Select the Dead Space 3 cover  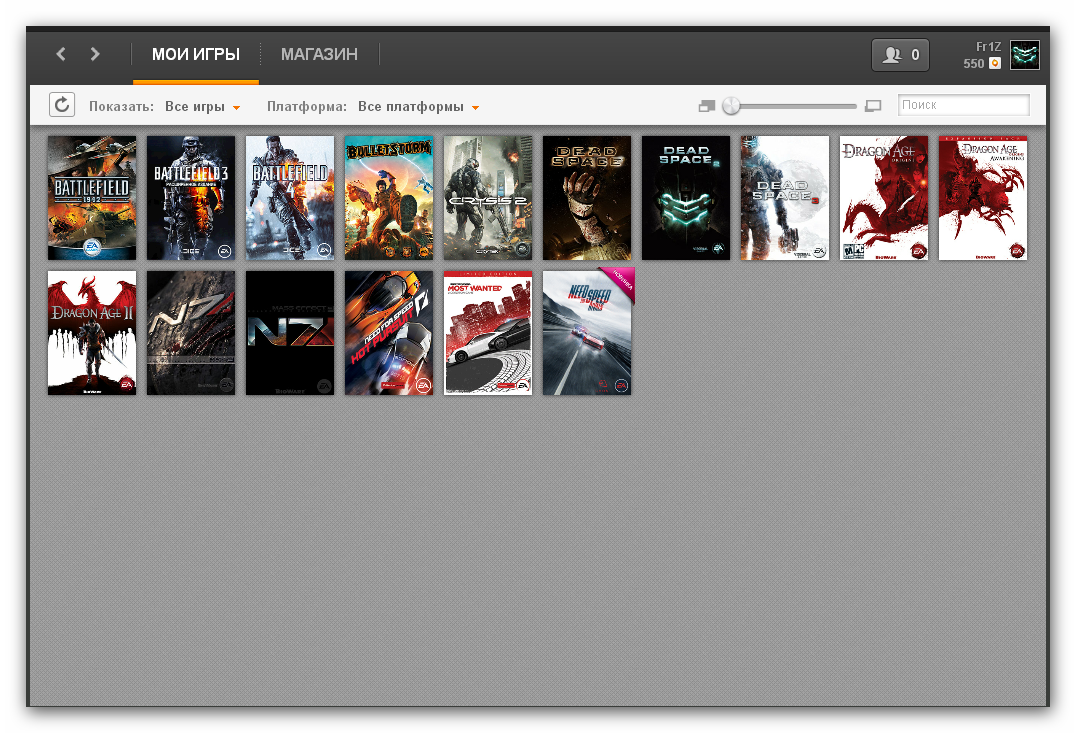tap(784, 198)
